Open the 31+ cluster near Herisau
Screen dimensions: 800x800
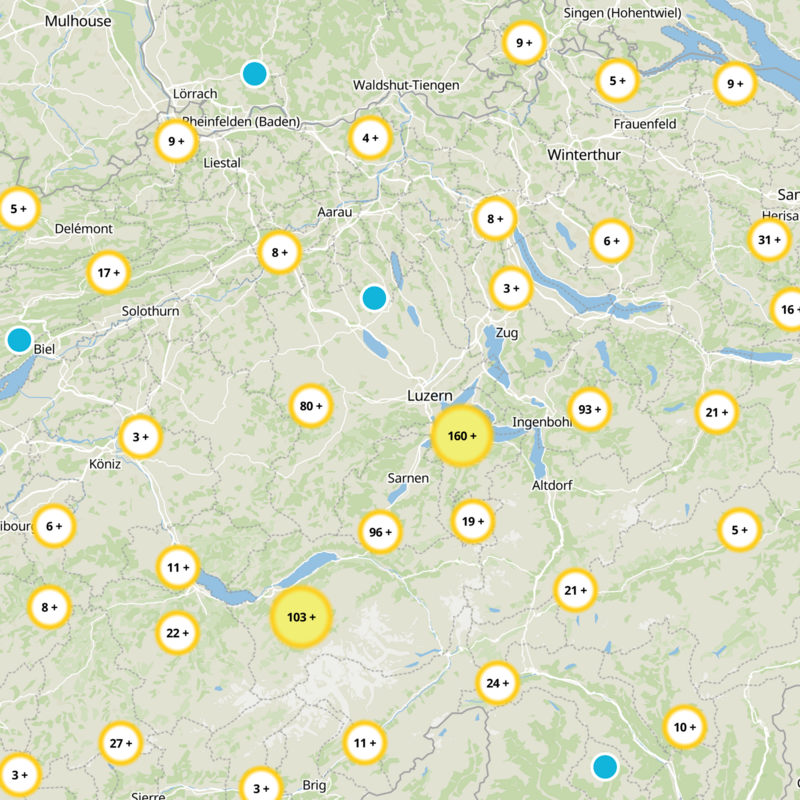pyautogui.click(x=769, y=240)
